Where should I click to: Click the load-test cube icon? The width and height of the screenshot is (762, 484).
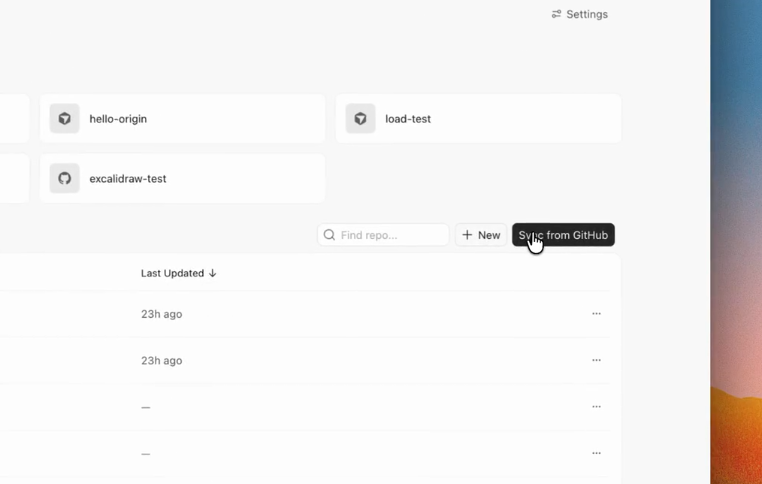click(361, 119)
